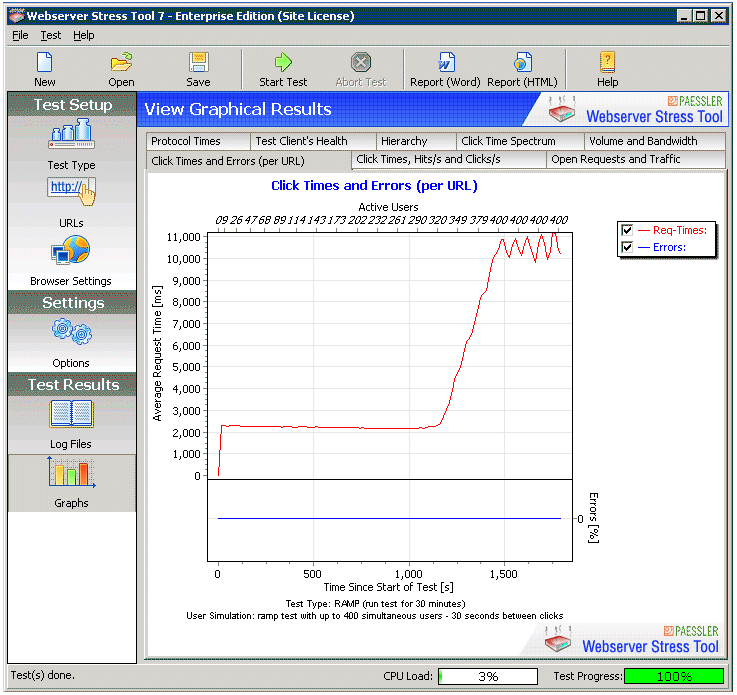This screenshot has height=695, width=737.
Task: Switch to Hierarchy tab
Action: pyautogui.click(x=416, y=141)
